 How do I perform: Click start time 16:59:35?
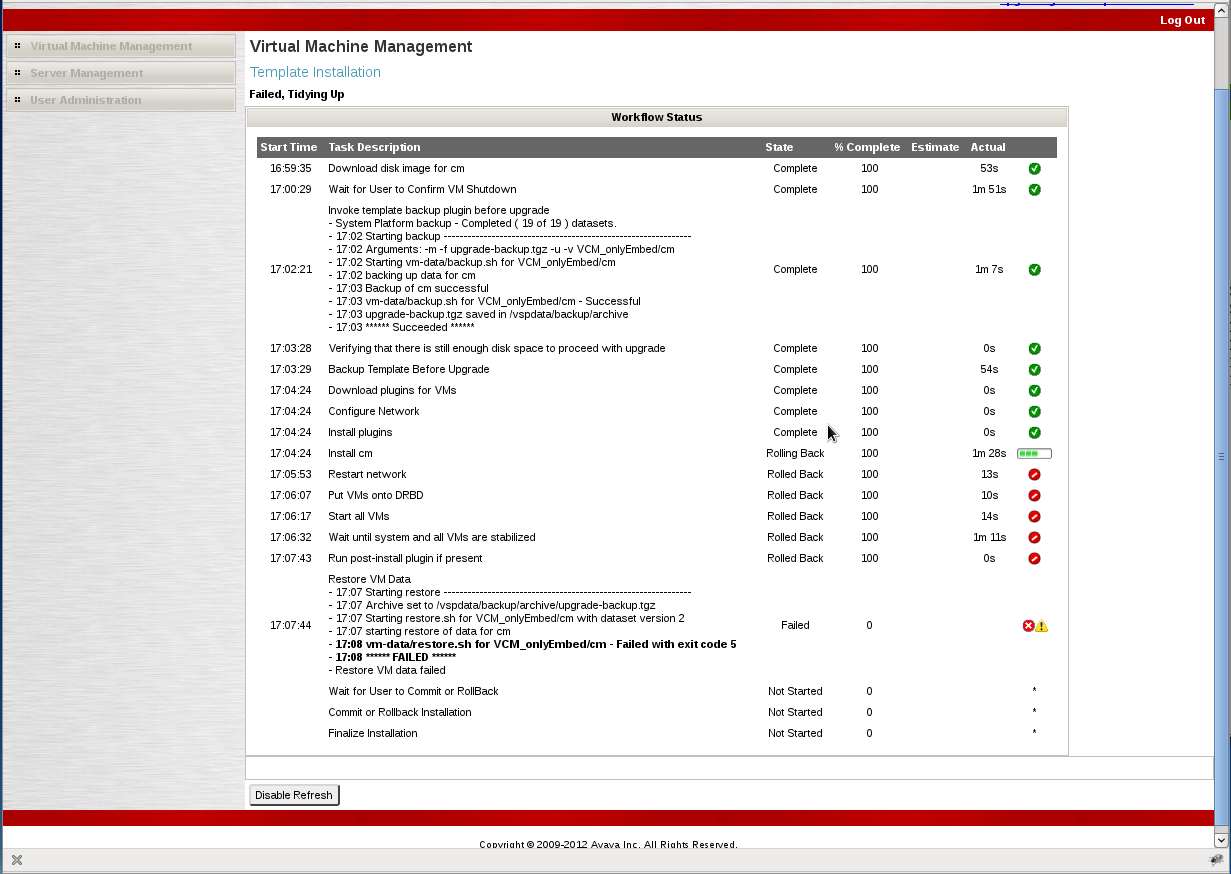click(290, 169)
